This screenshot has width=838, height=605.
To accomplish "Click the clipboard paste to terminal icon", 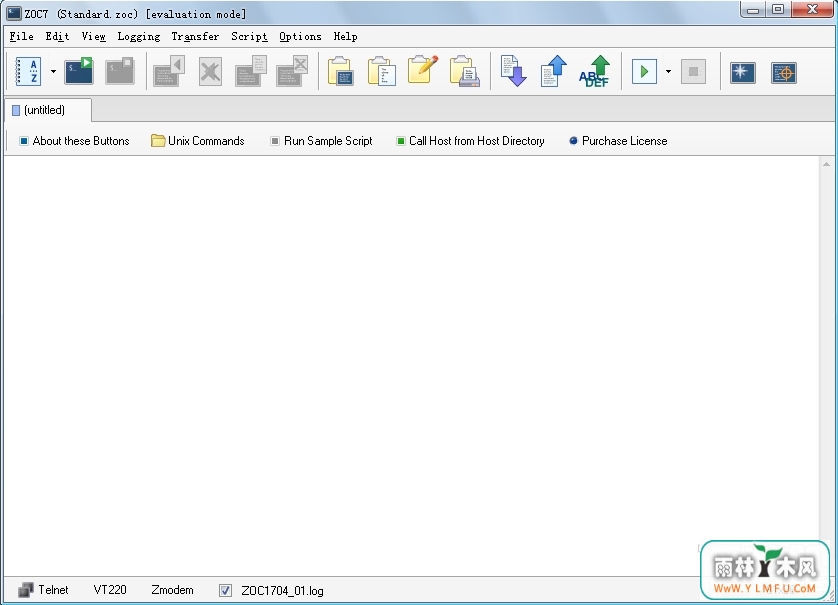I will 340,71.
